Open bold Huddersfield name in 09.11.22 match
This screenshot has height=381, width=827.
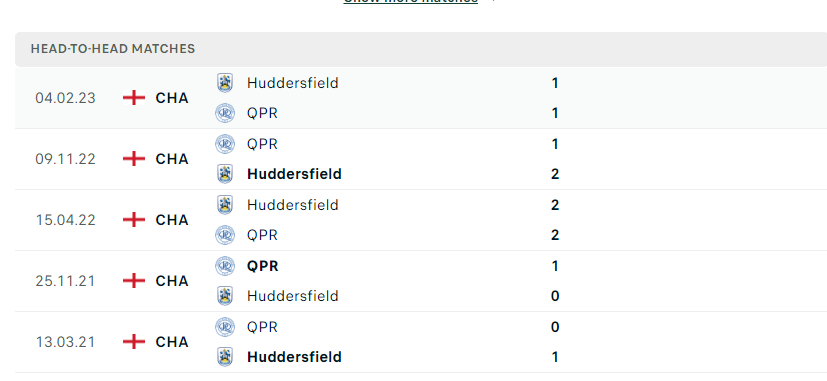pos(294,174)
